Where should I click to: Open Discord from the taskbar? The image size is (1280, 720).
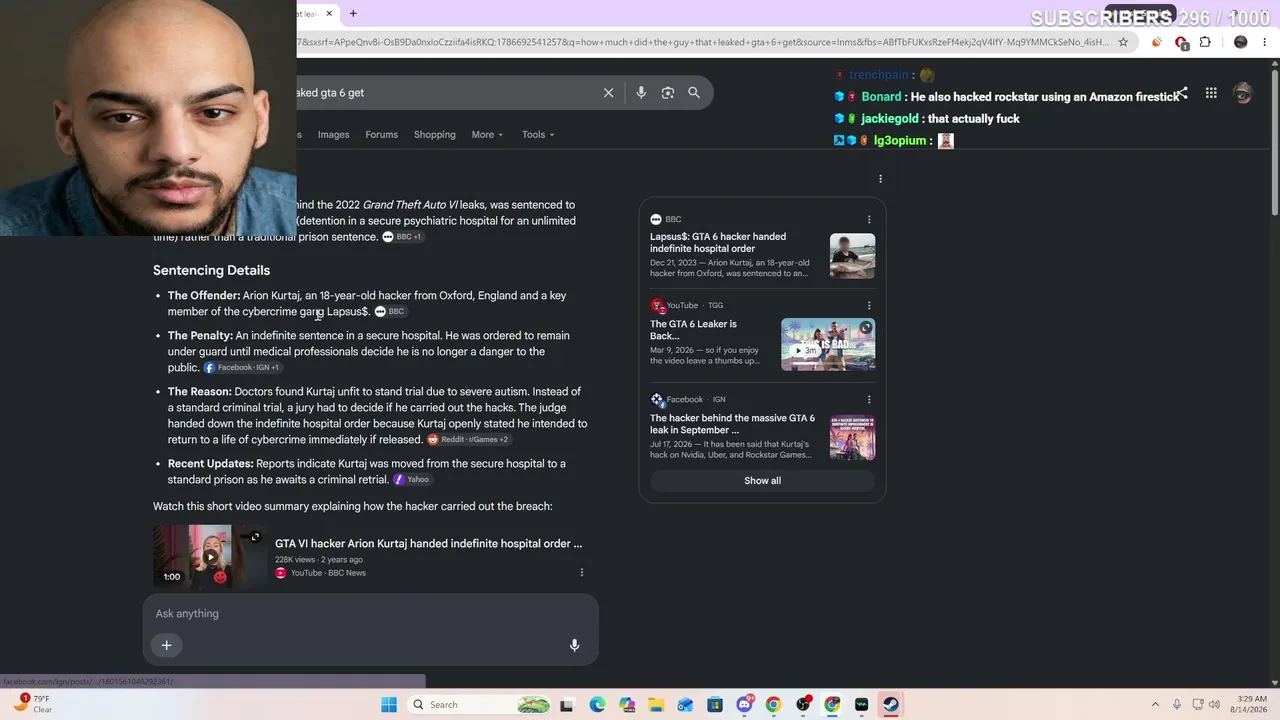[744, 705]
